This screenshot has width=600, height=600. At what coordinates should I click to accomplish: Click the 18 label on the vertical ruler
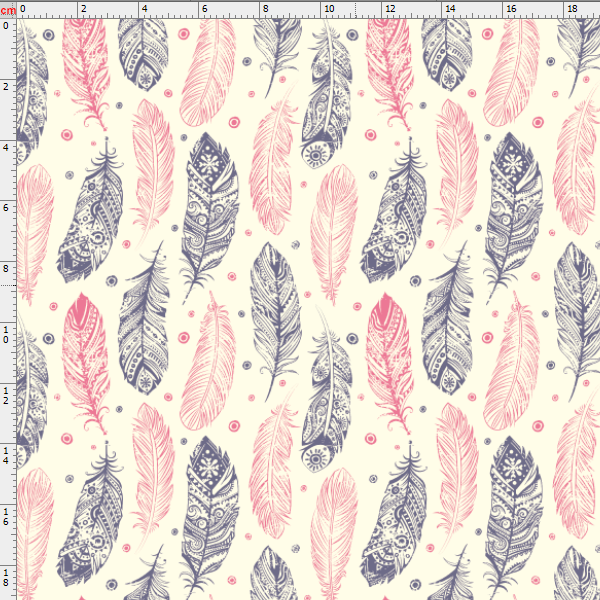click(5, 577)
